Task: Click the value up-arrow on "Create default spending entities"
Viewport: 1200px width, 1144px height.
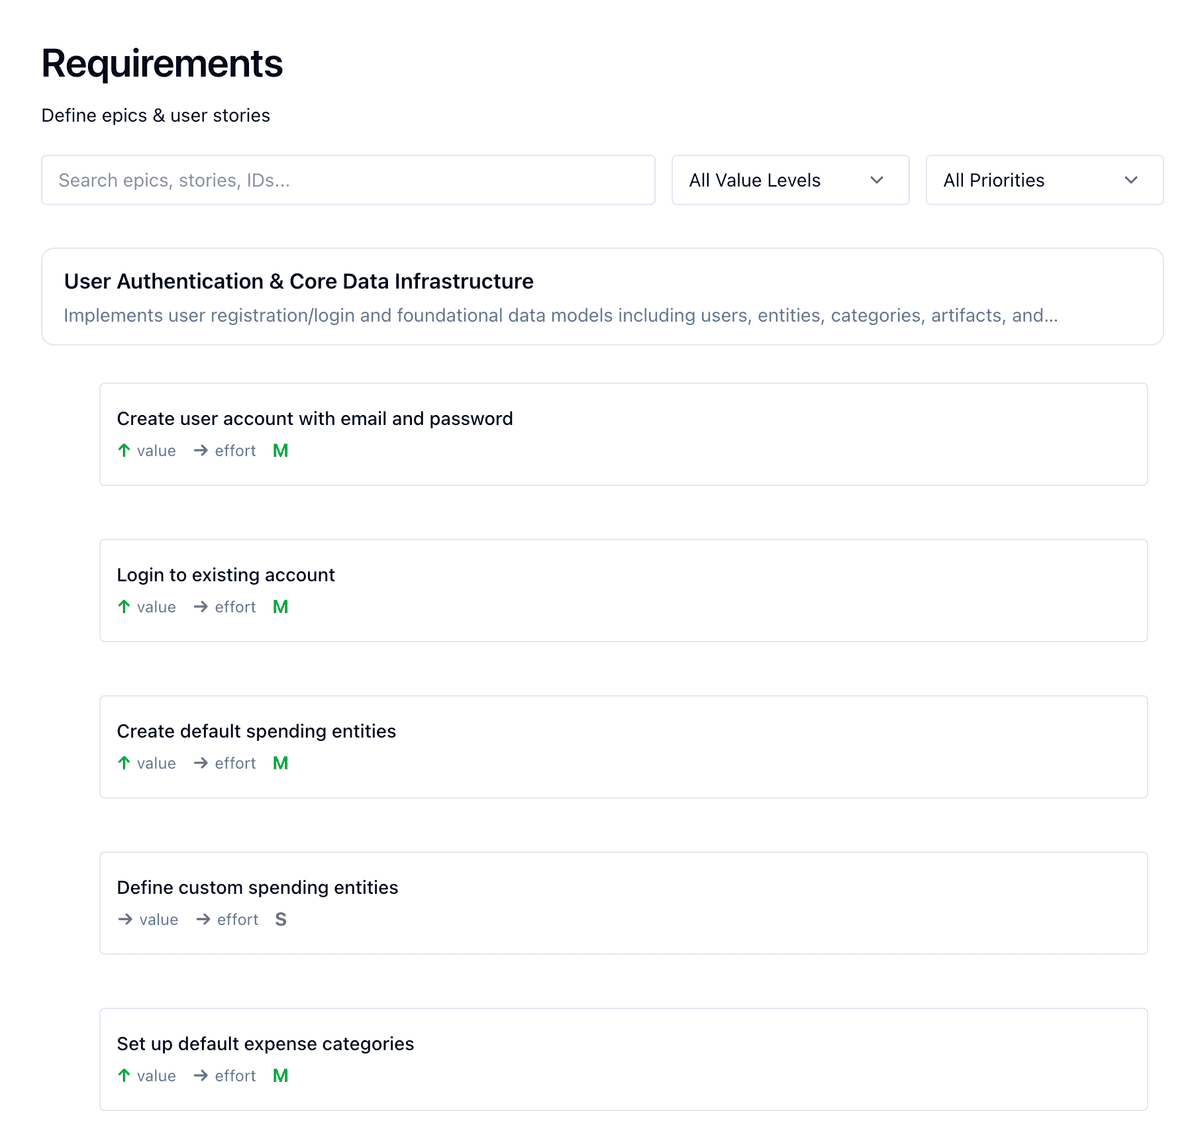Action: 123,762
